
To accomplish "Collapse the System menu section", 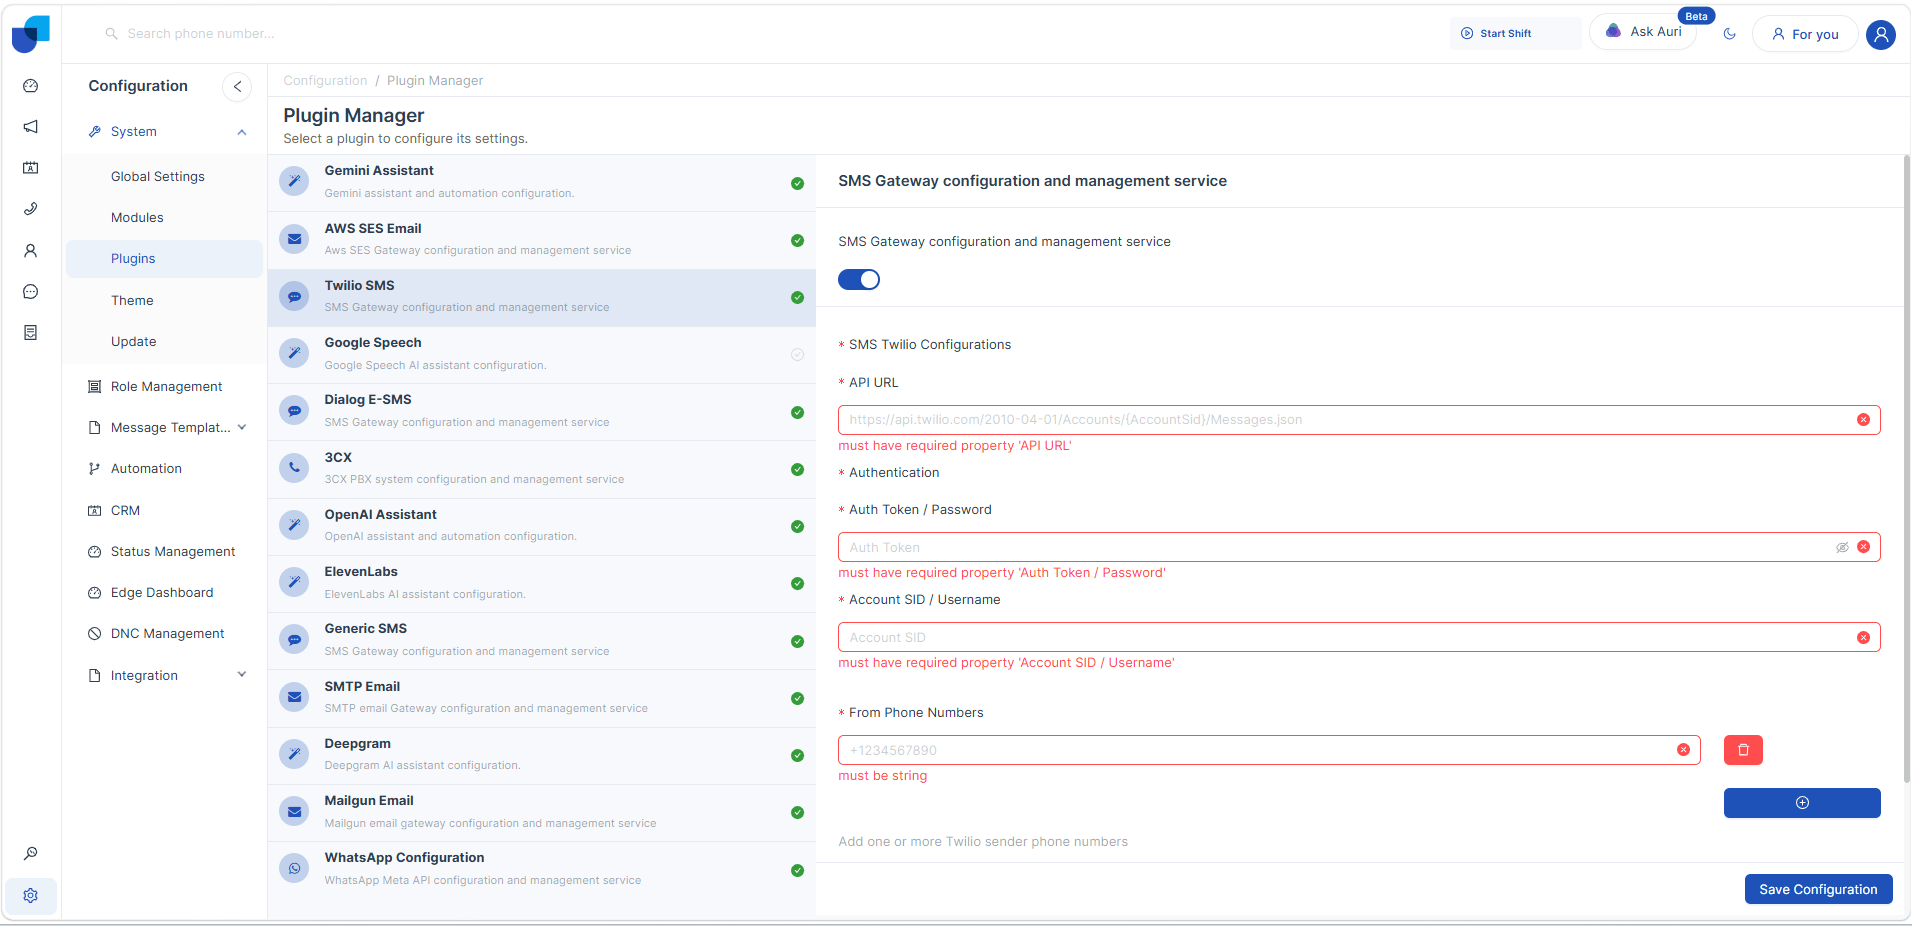I will pos(241,132).
